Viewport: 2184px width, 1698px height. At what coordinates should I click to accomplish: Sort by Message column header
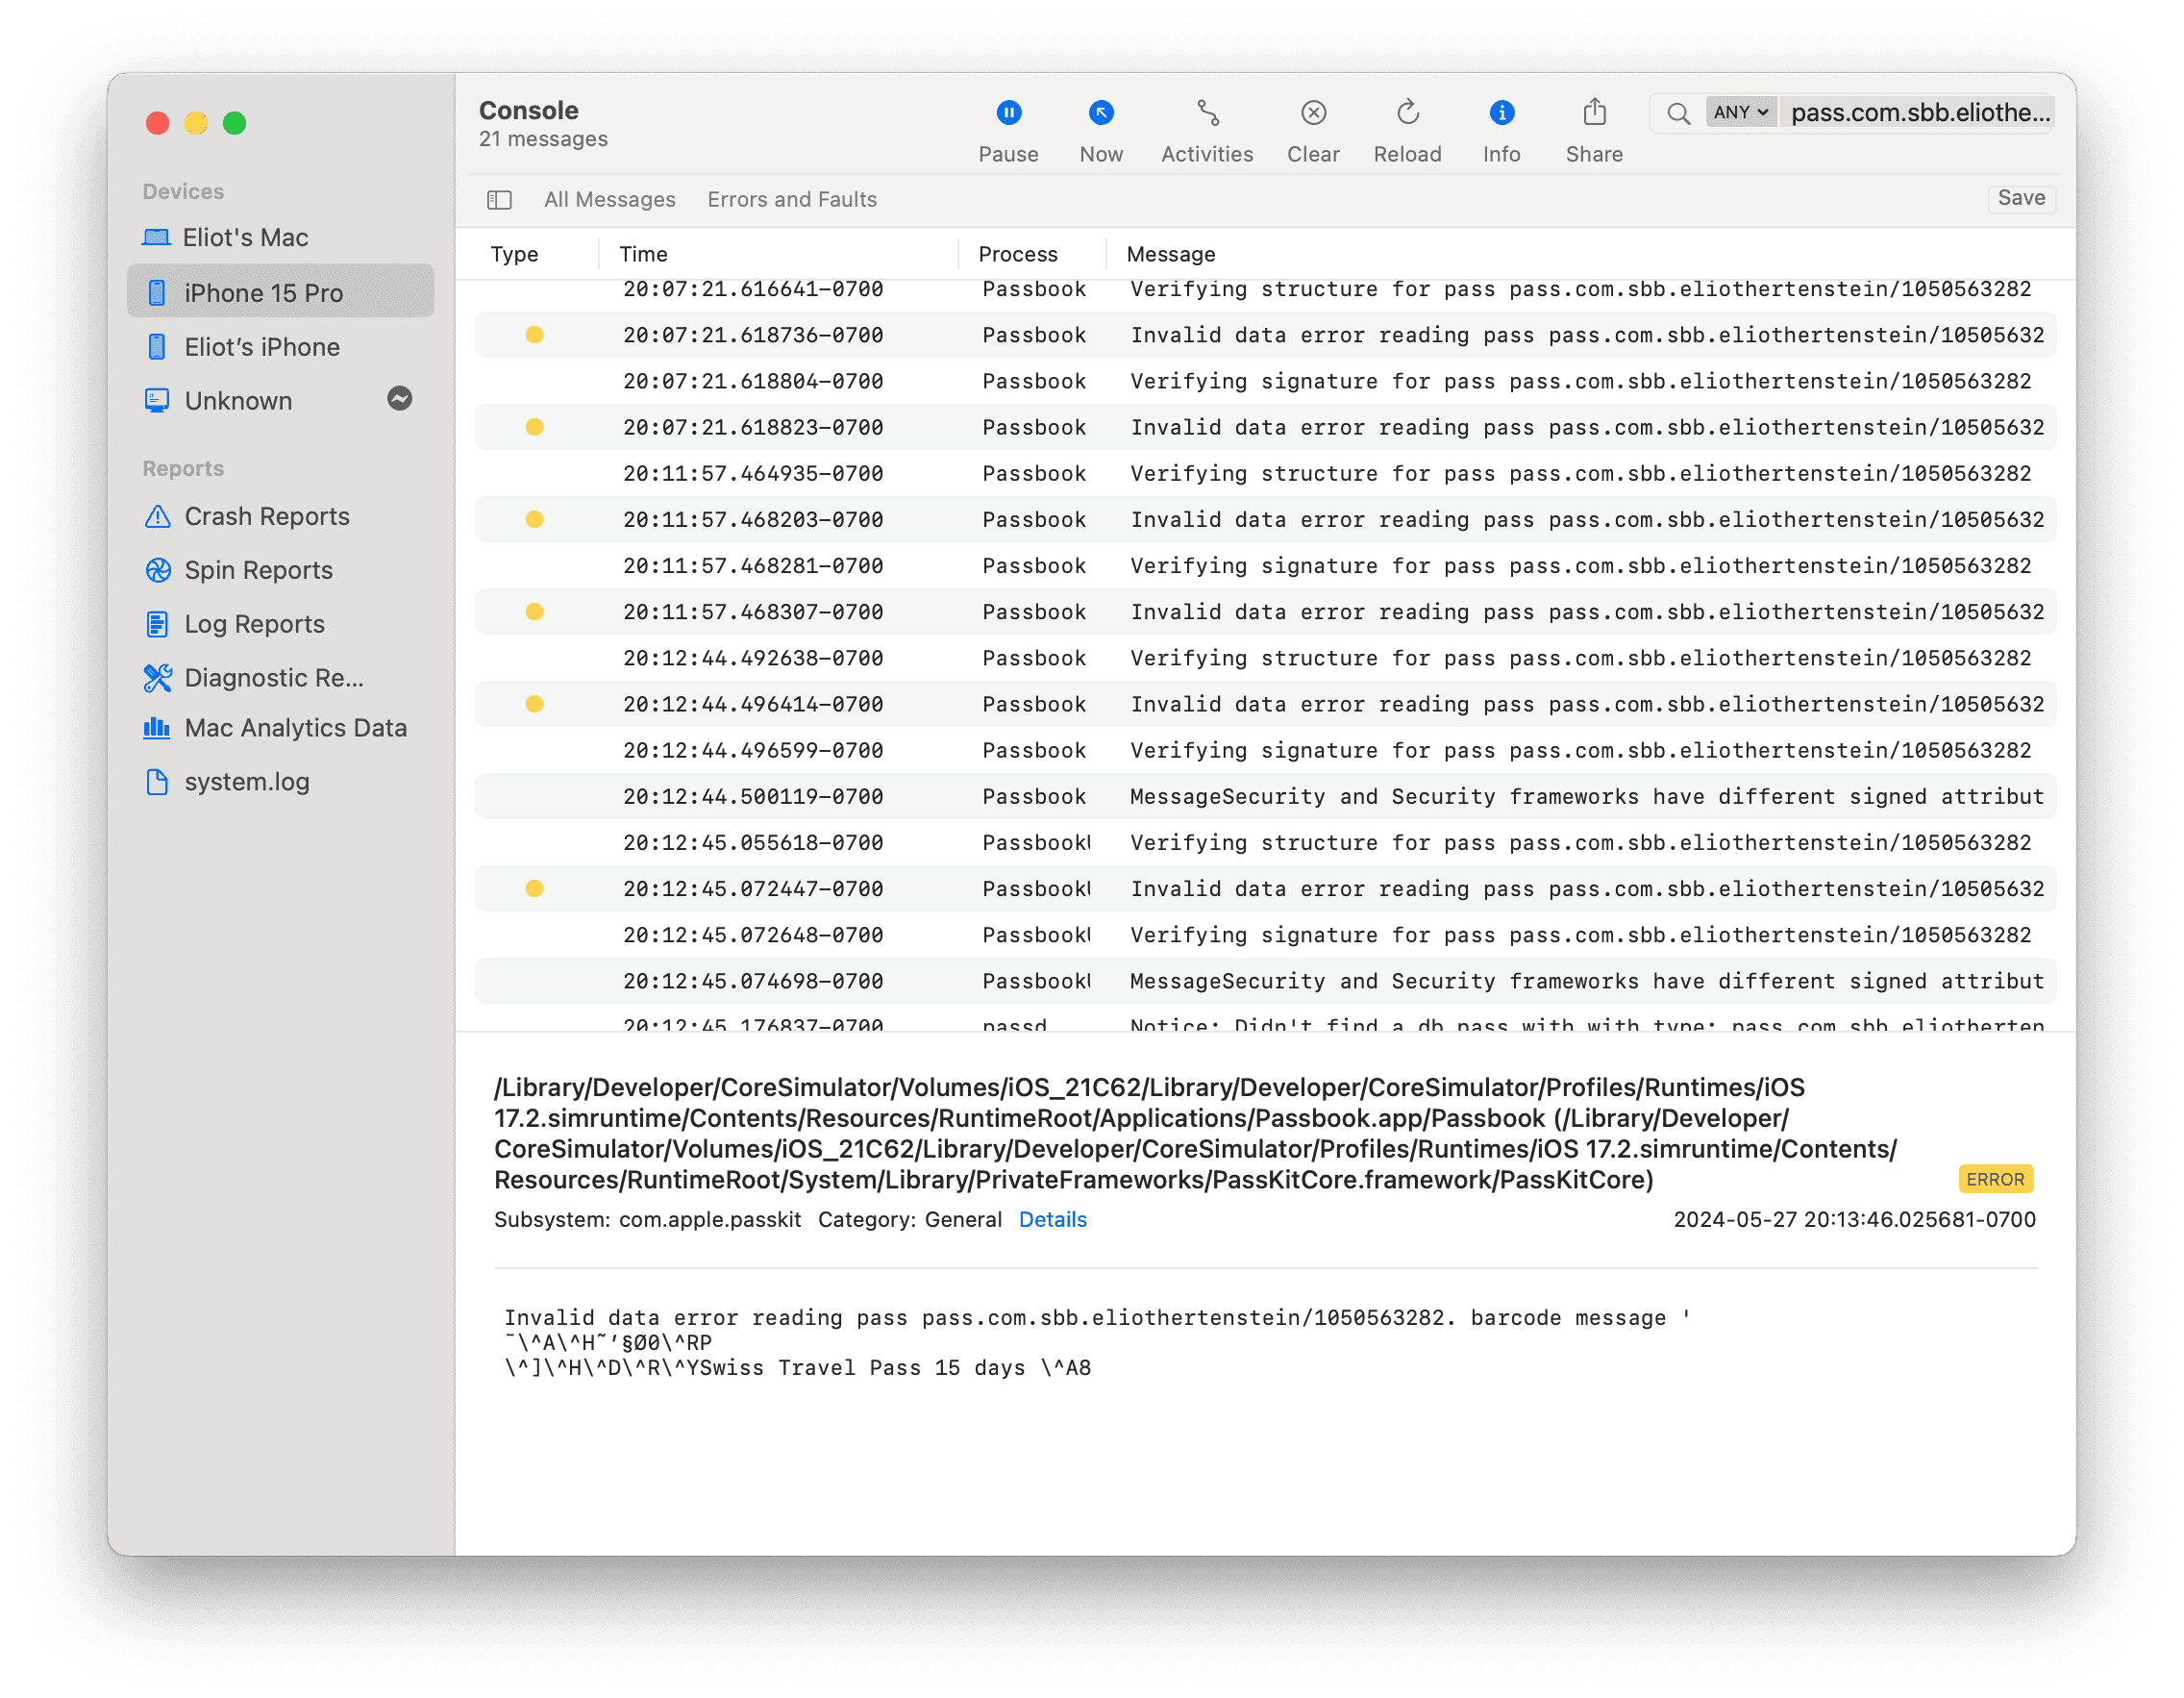tap(1171, 254)
